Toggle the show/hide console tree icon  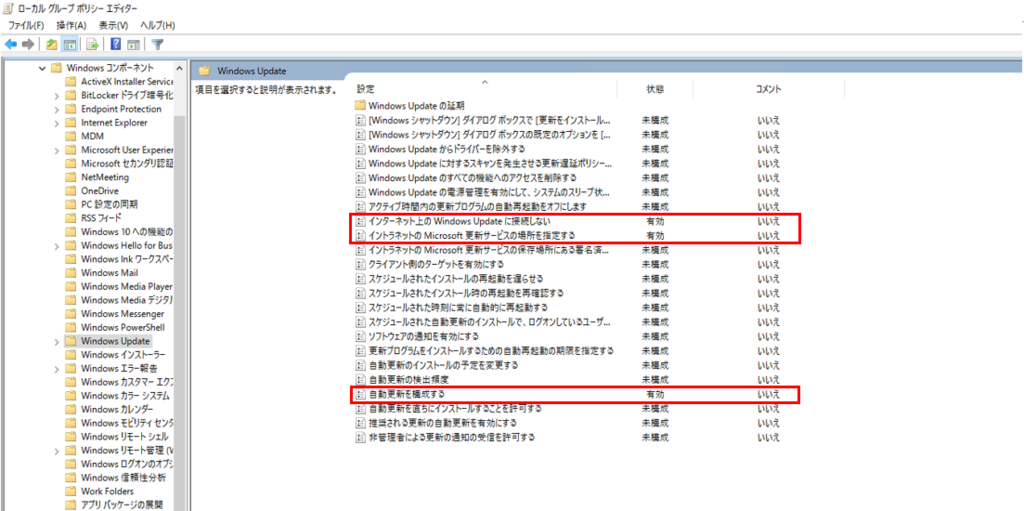[69, 44]
